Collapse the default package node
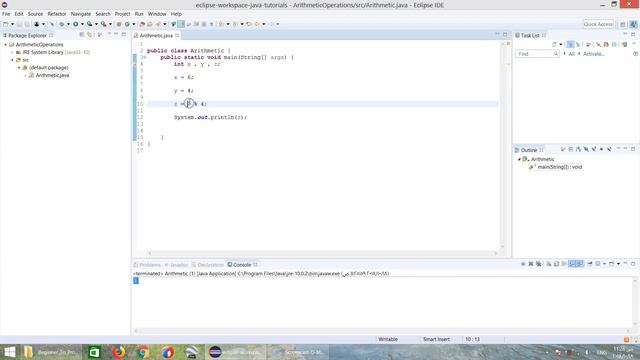This screenshot has width=640, height=360. click(19, 68)
